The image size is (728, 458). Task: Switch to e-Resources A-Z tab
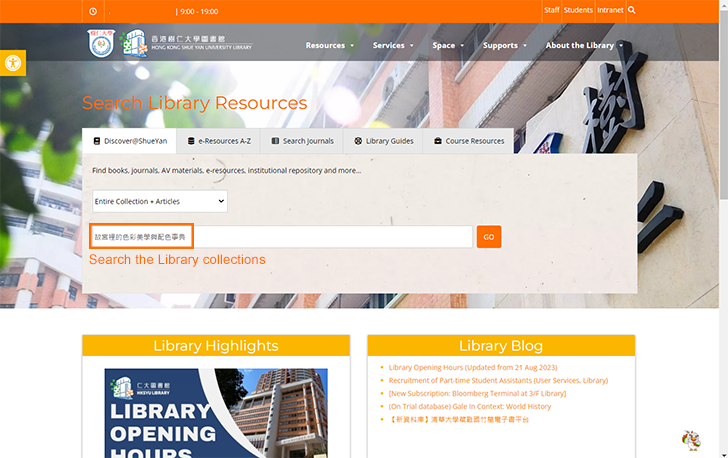click(219, 141)
